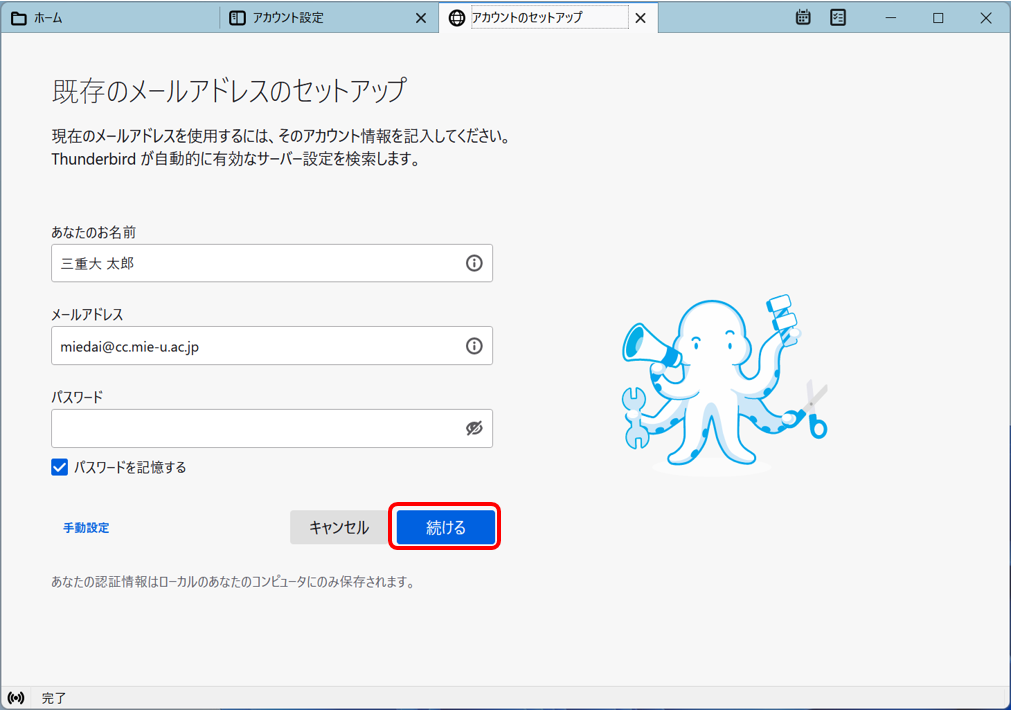1012x710 pixels.
Task: Focus the メールアドレス input field
Action: [x=272, y=346]
